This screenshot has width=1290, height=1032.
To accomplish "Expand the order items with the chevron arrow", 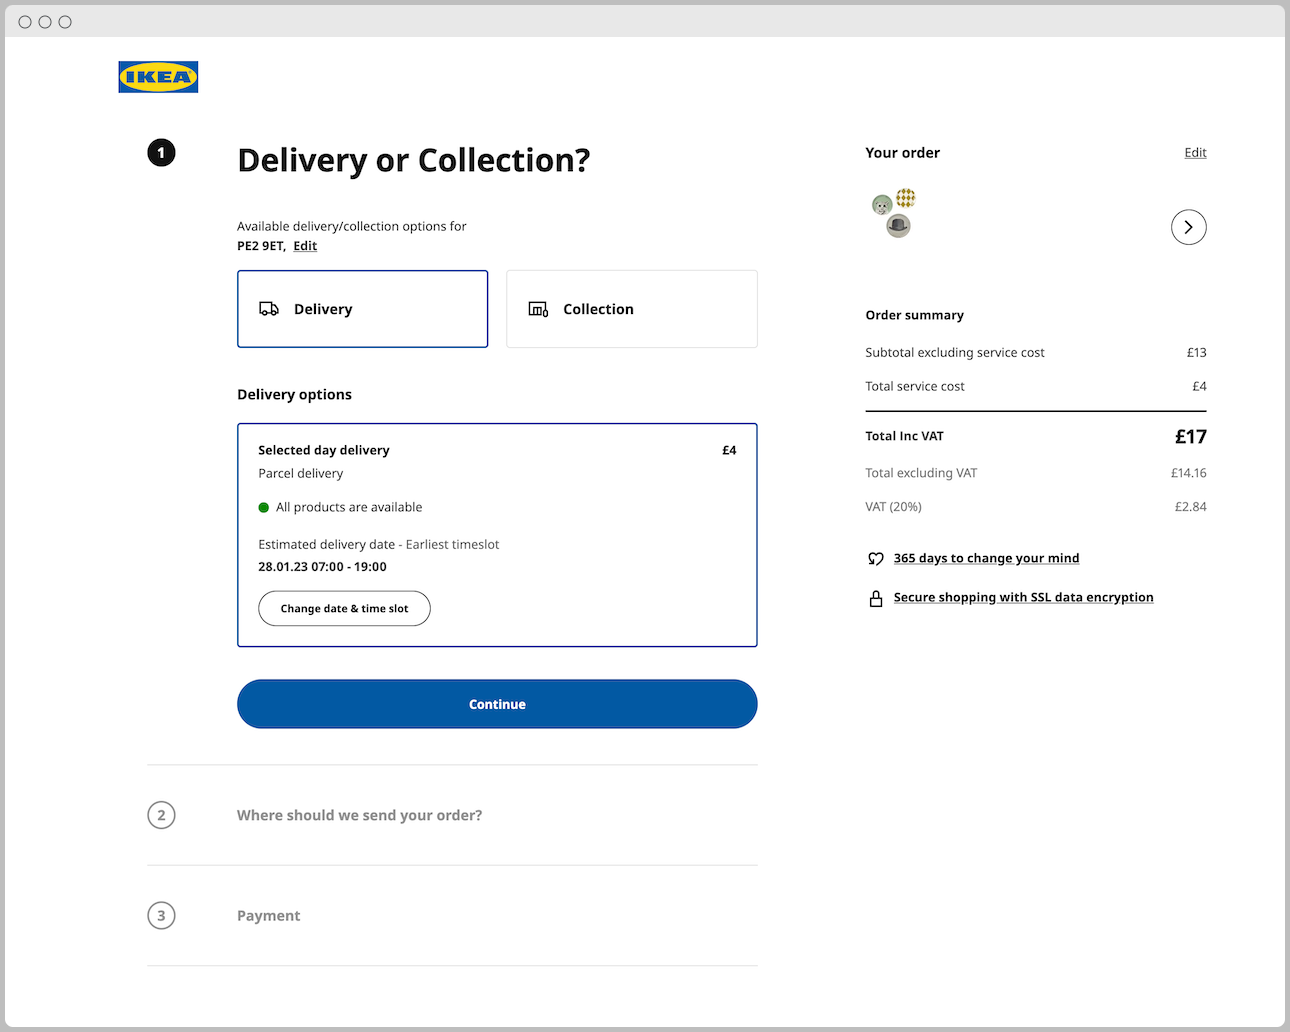I will [x=1188, y=227].
